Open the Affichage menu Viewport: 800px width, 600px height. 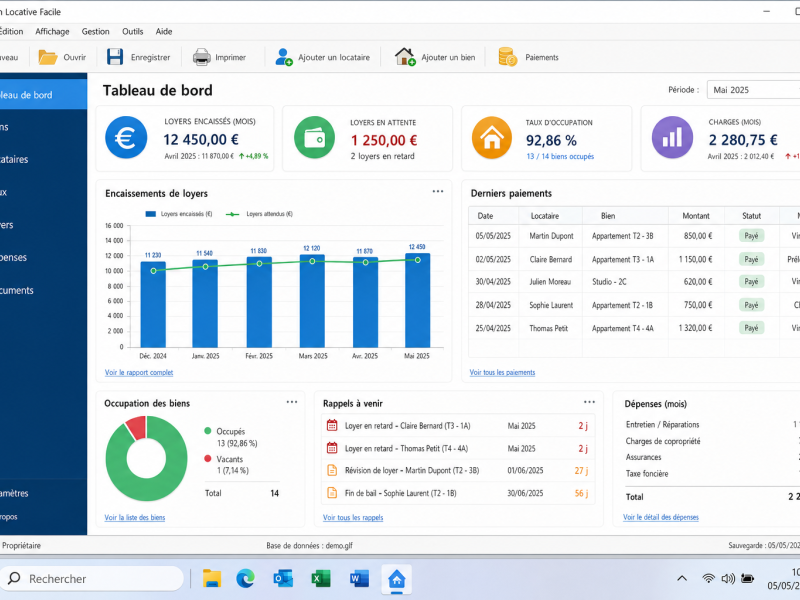point(52,32)
